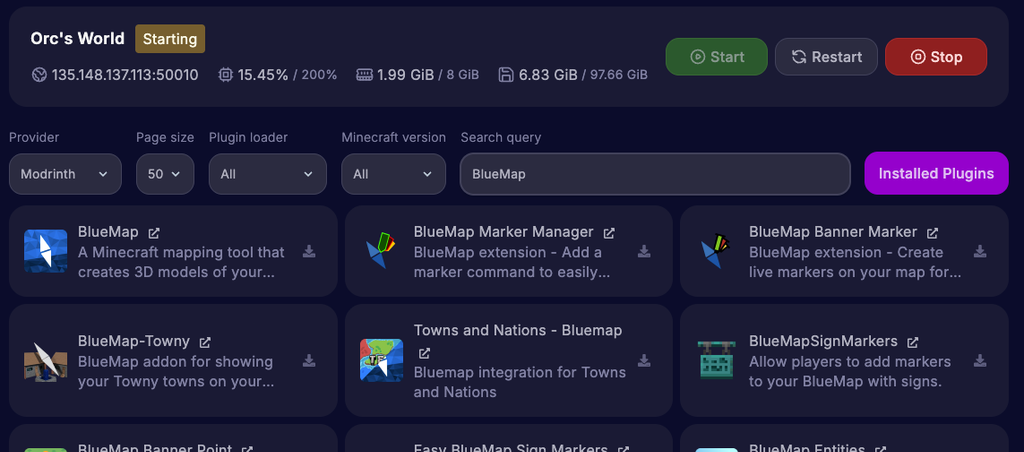Open the Minecraft version dropdown
Screen dimensions: 1024x452
click(394, 174)
